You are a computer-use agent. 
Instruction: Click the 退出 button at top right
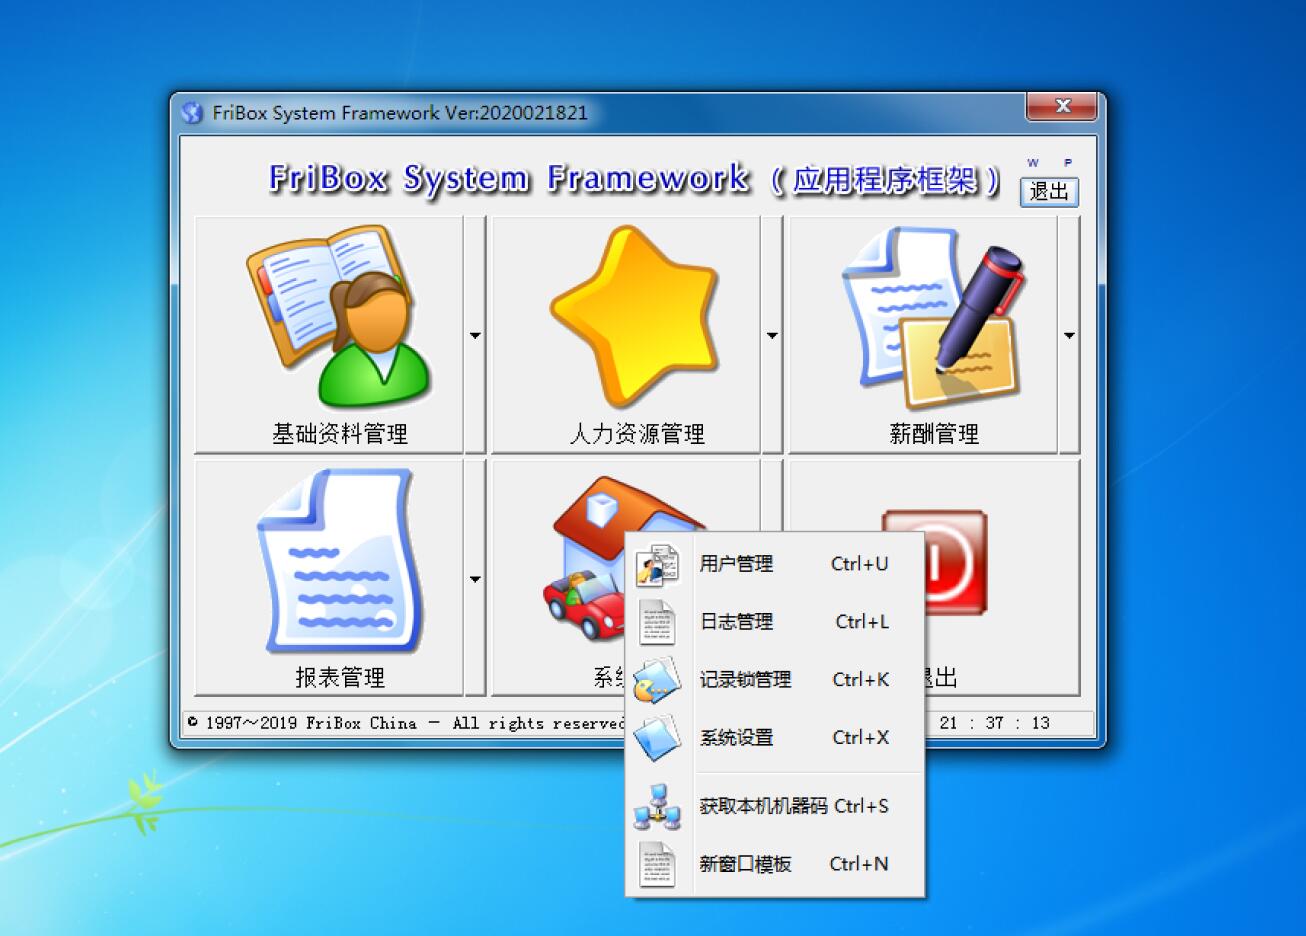point(1049,191)
